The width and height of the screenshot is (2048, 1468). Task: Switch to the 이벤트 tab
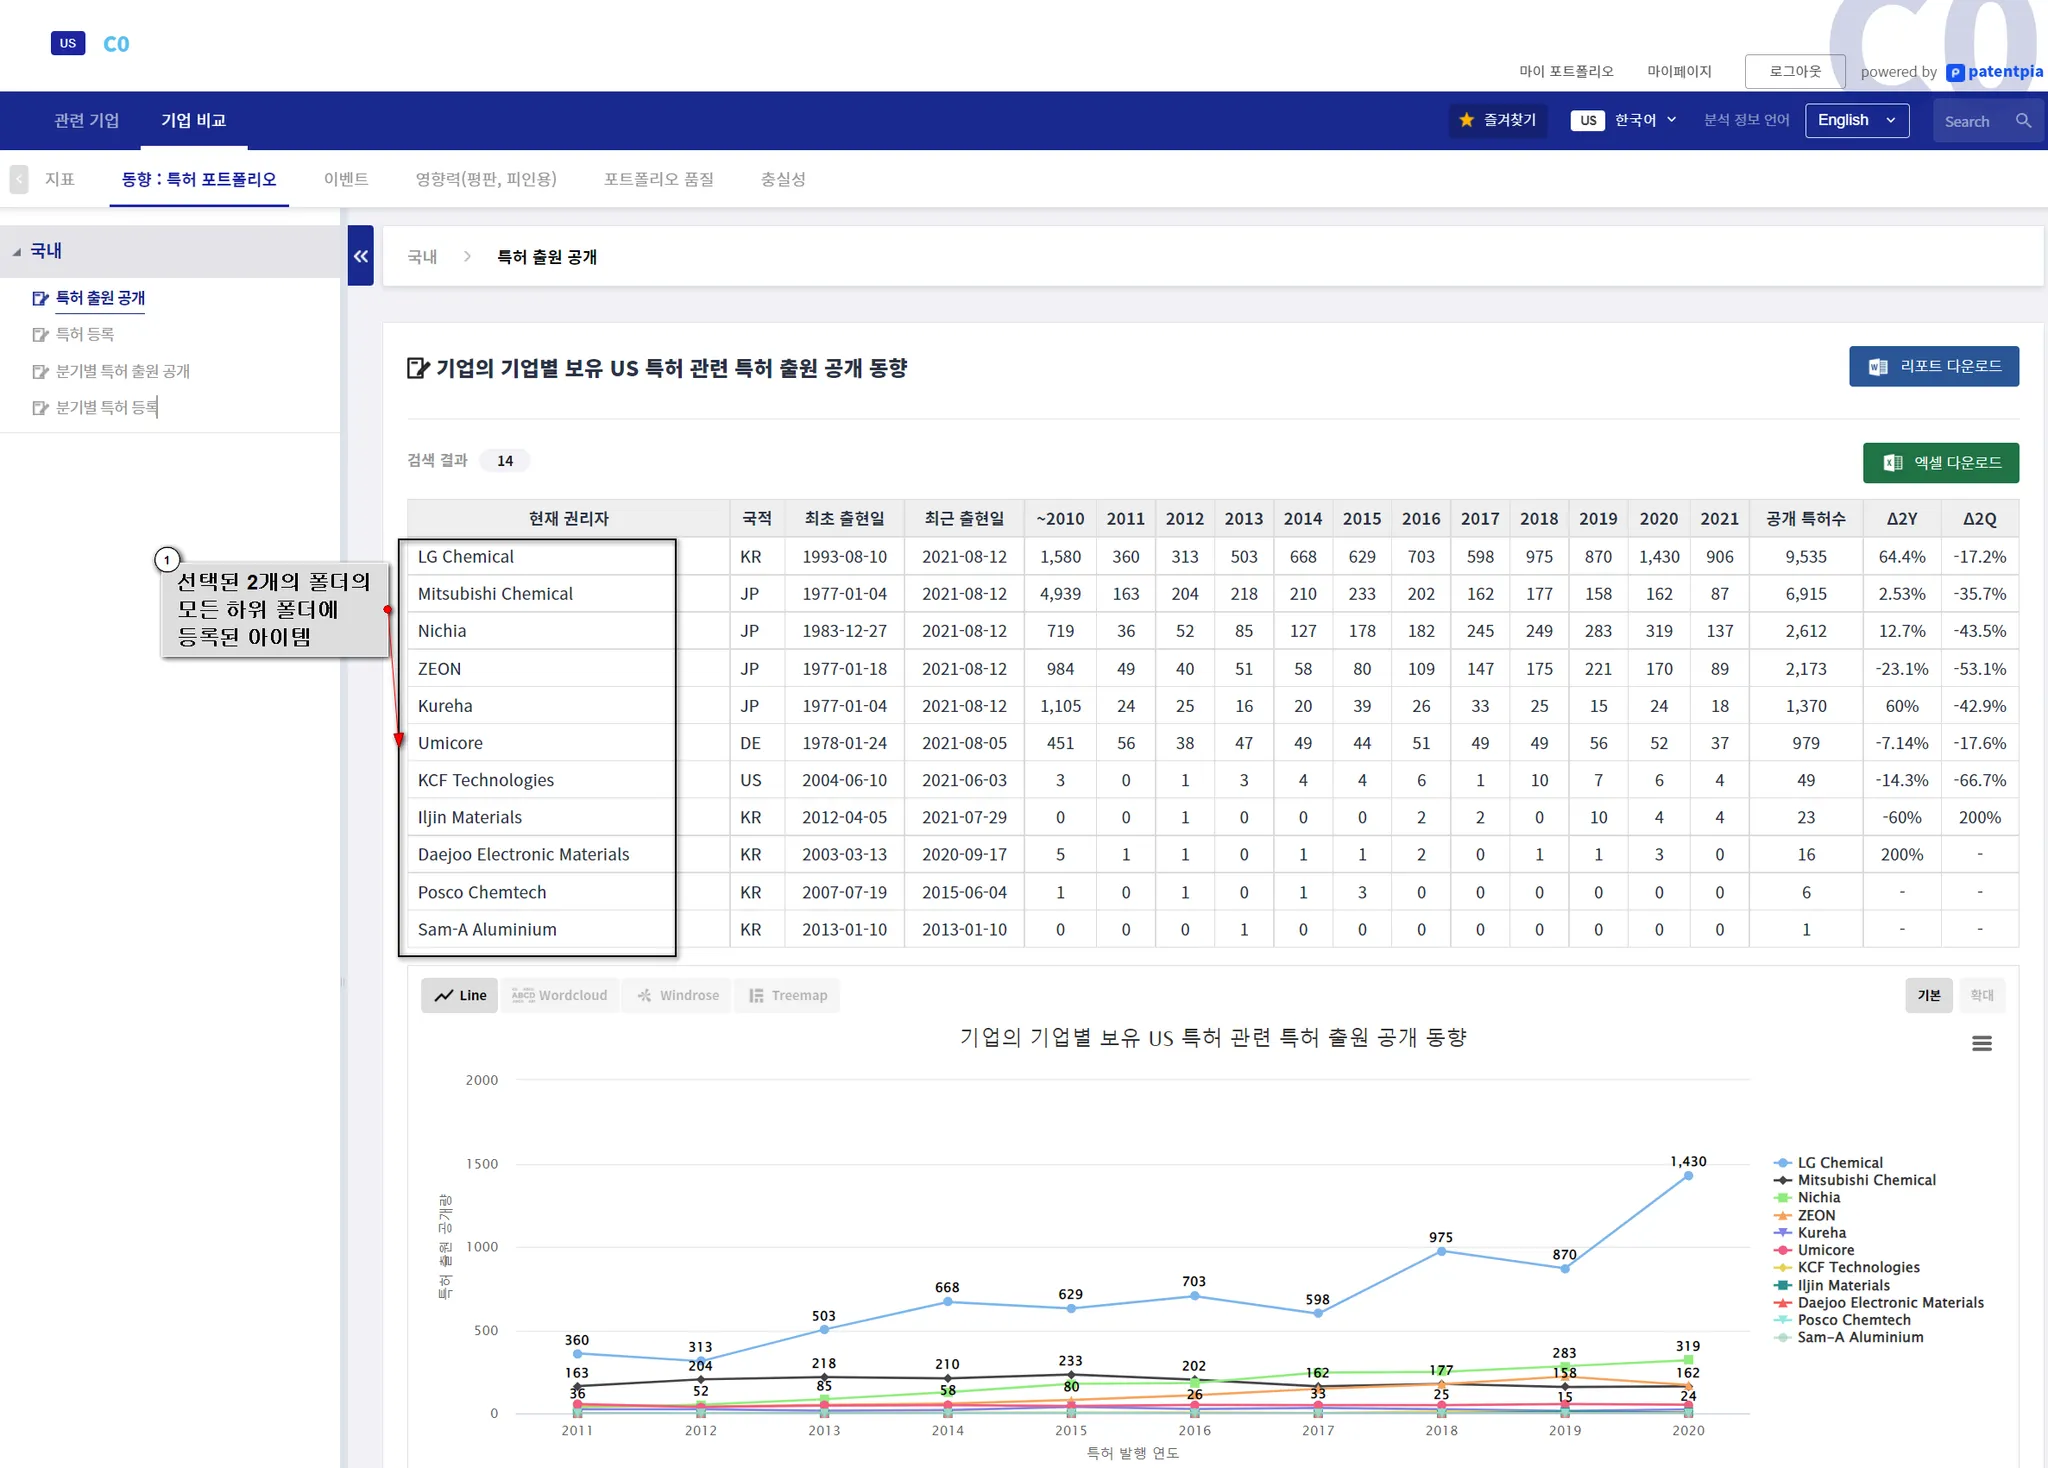346,179
